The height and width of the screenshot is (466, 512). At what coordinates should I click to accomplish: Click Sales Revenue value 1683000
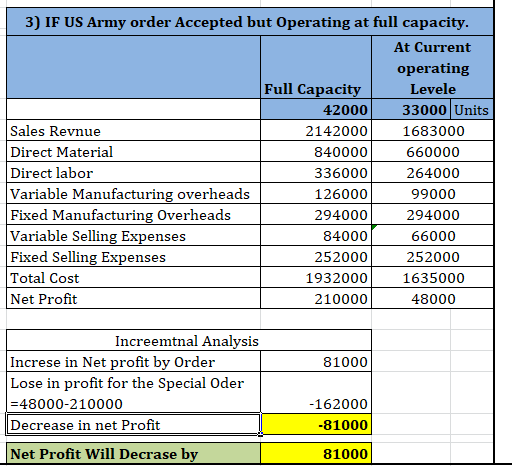pyautogui.click(x=432, y=130)
